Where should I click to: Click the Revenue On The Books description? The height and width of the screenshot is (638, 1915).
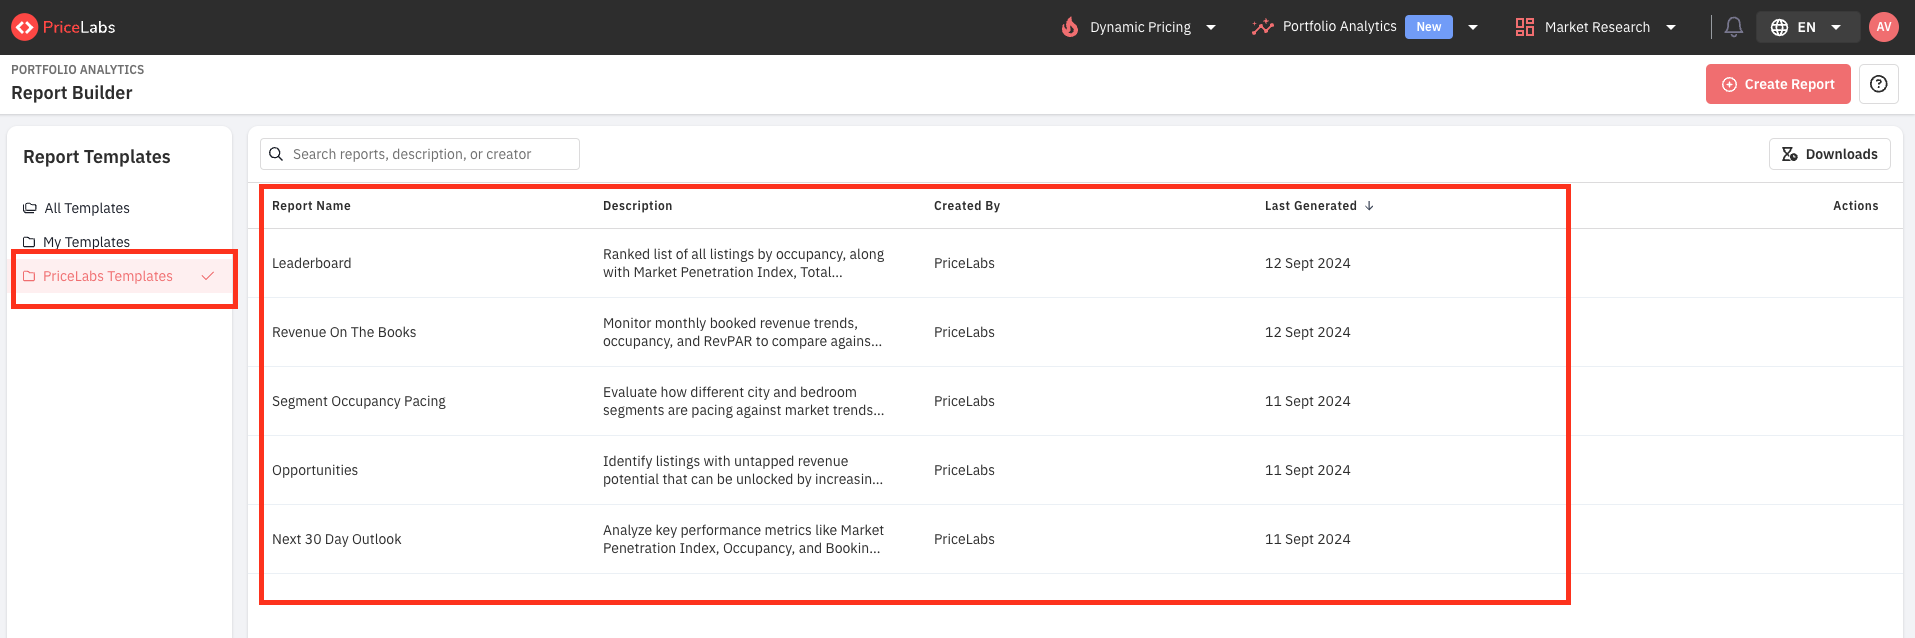742,332
